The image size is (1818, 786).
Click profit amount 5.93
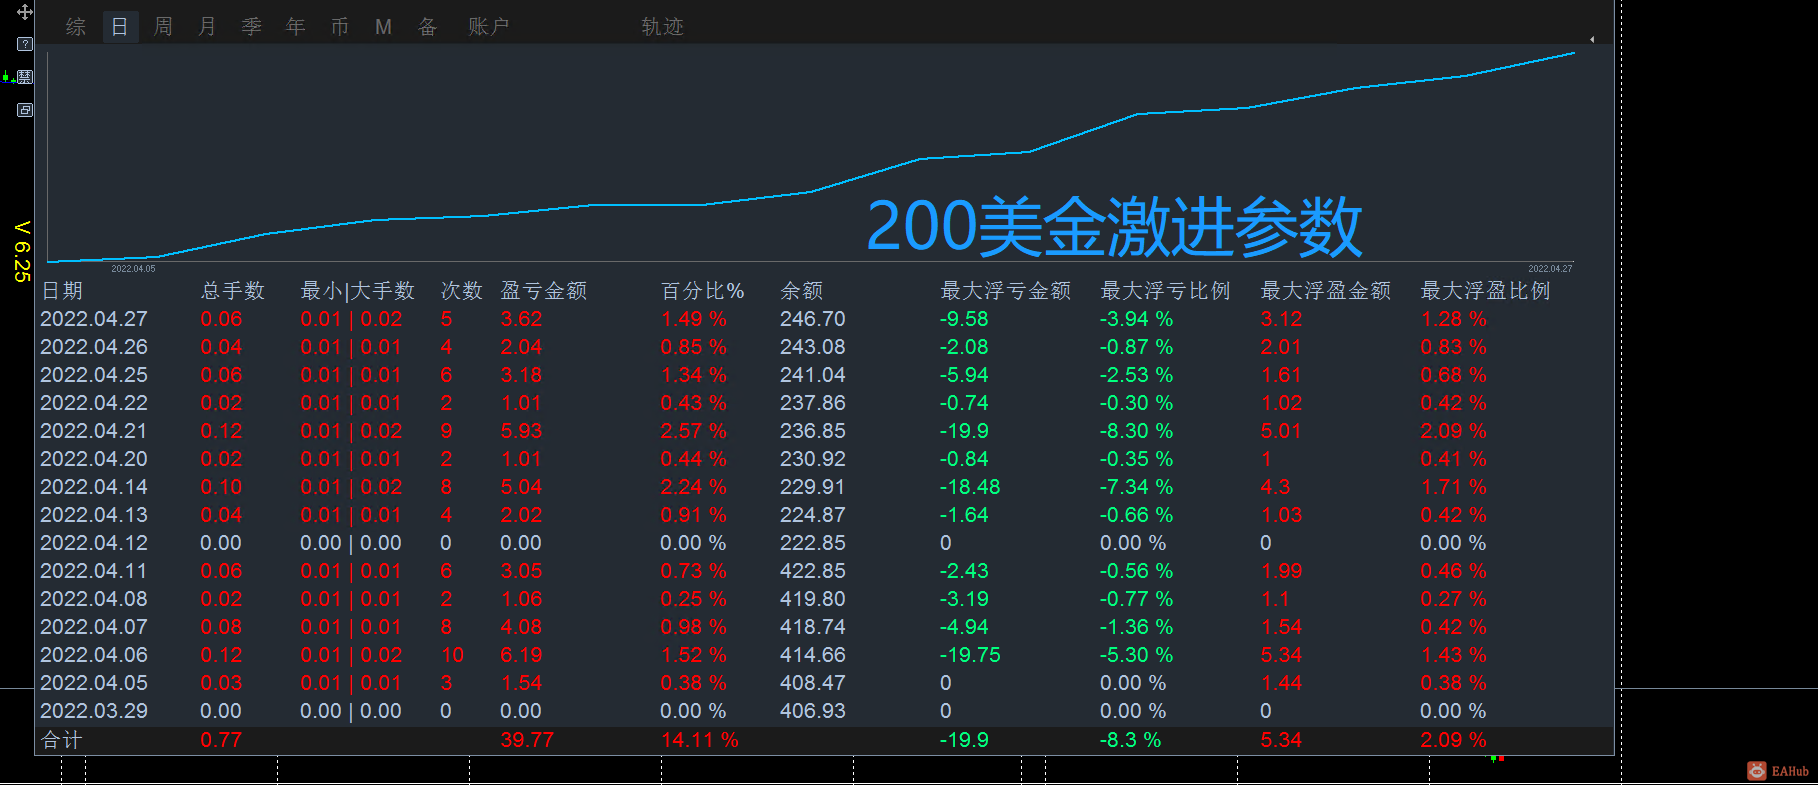521,431
